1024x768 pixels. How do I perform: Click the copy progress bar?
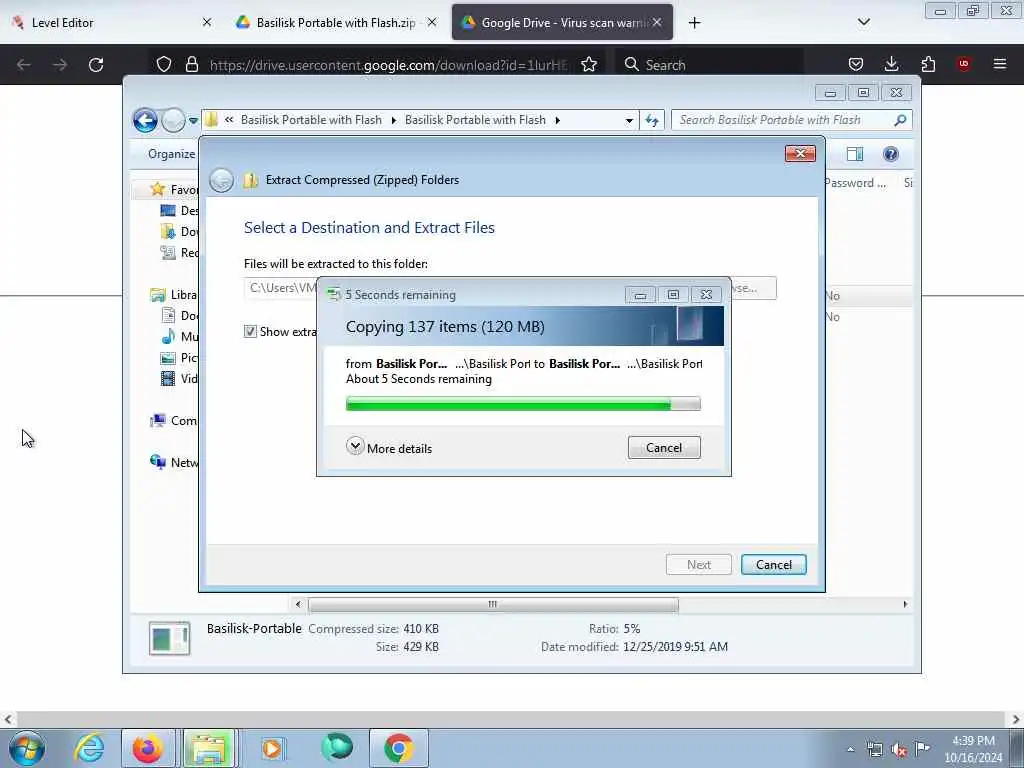(523, 404)
